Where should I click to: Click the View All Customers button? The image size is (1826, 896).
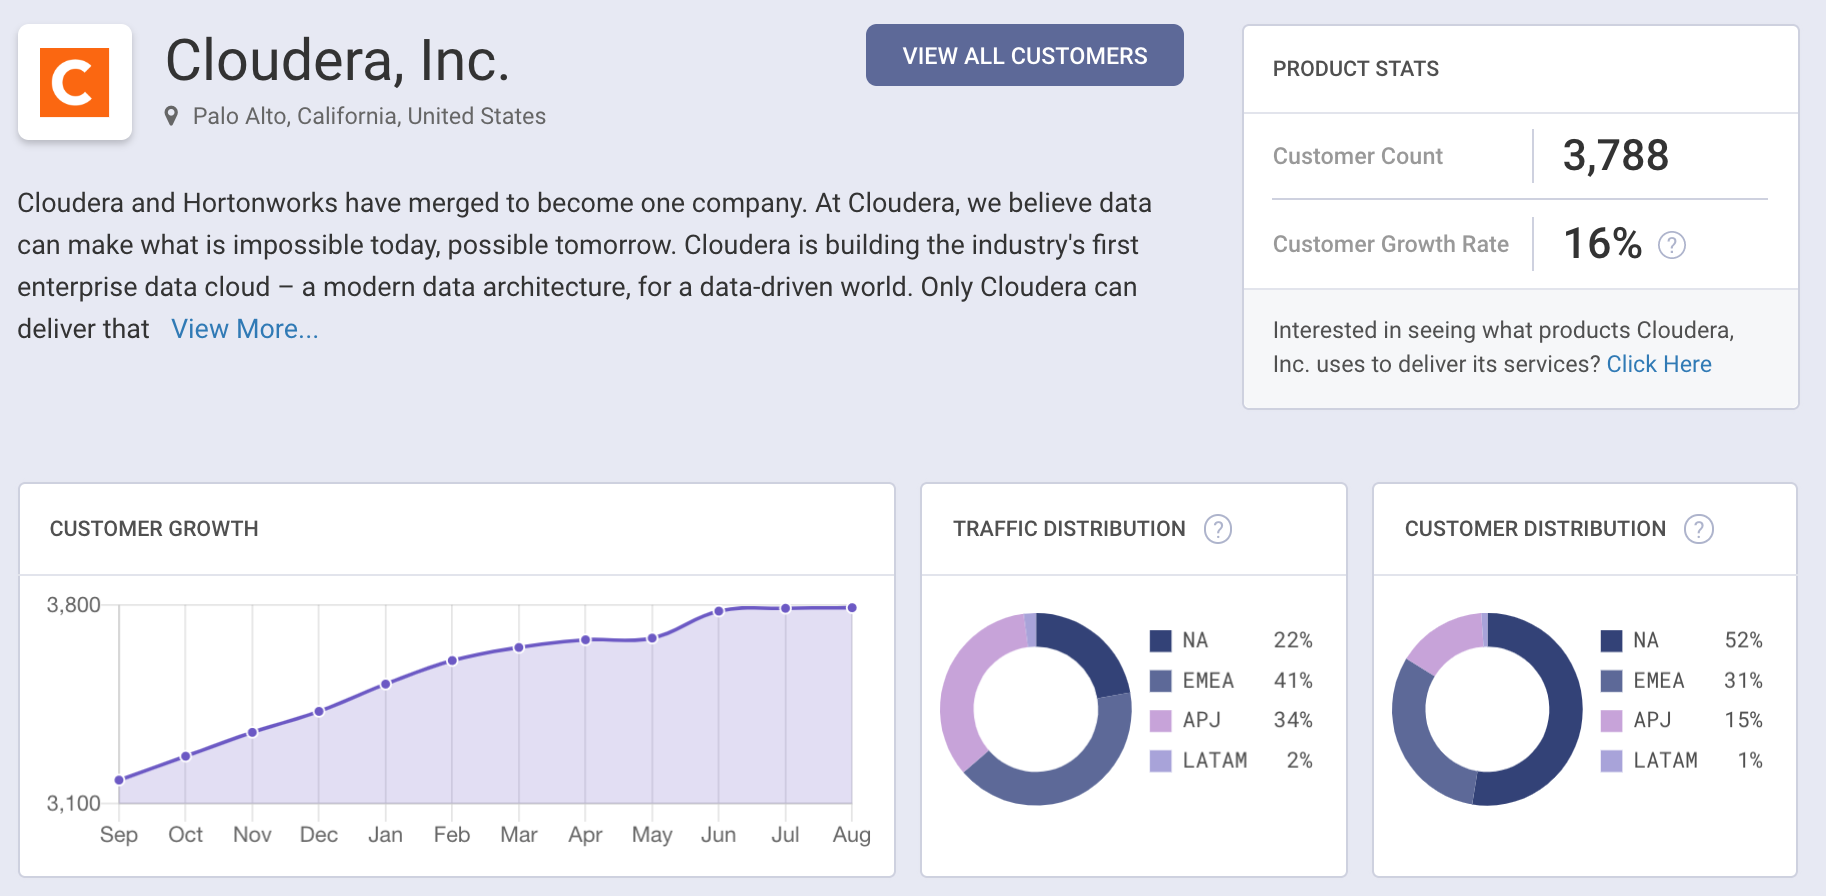(1025, 55)
